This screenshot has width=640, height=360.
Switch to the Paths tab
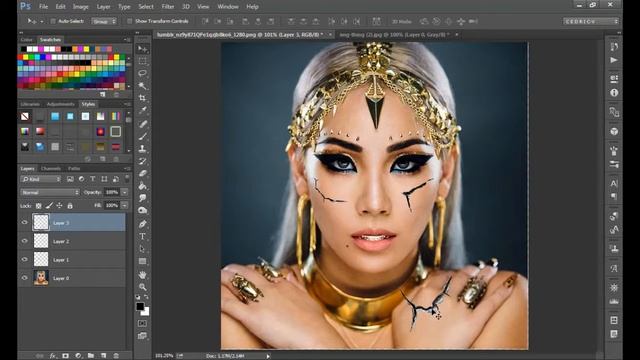74,169
